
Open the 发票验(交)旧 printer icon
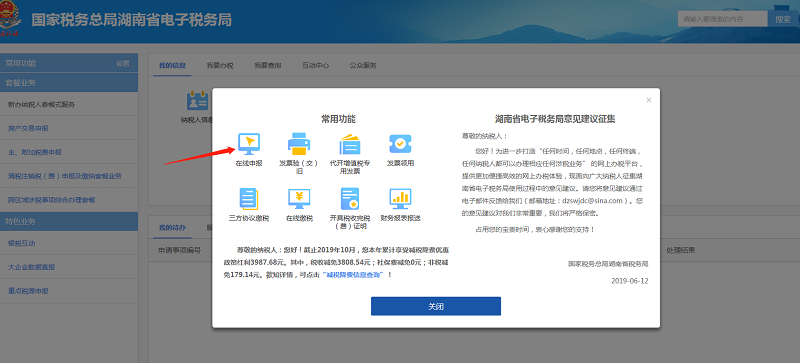point(299,144)
